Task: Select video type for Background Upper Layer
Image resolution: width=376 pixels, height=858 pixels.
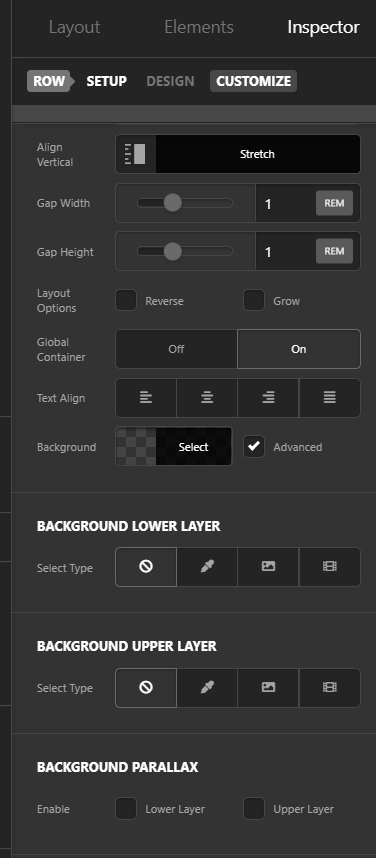Action: click(329, 688)
